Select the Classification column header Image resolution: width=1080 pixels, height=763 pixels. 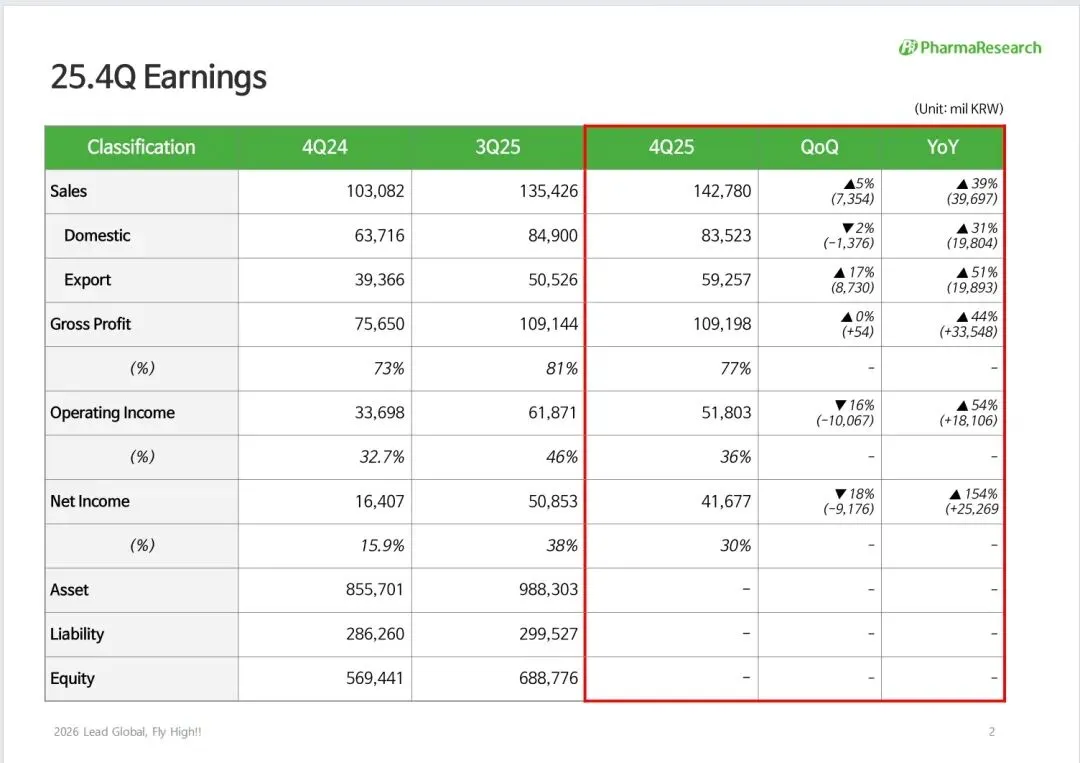141,148
